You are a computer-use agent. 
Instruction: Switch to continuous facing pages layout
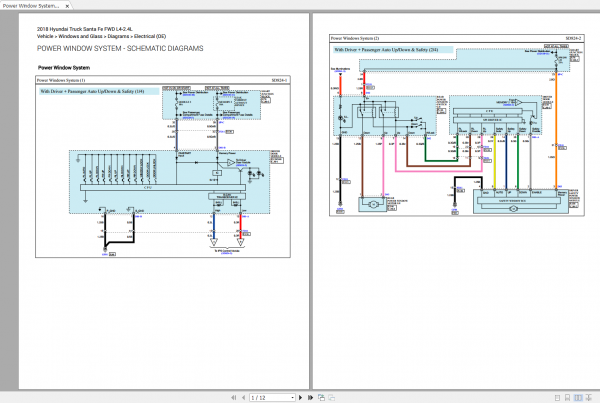pos(589,398)
